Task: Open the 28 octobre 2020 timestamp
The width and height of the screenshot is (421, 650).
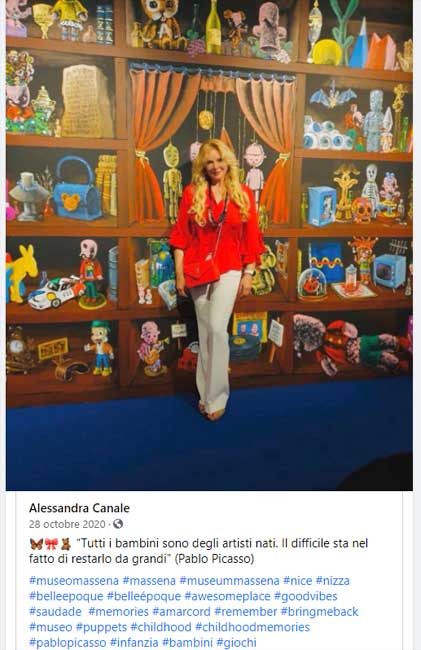Action: coord(67,524)
